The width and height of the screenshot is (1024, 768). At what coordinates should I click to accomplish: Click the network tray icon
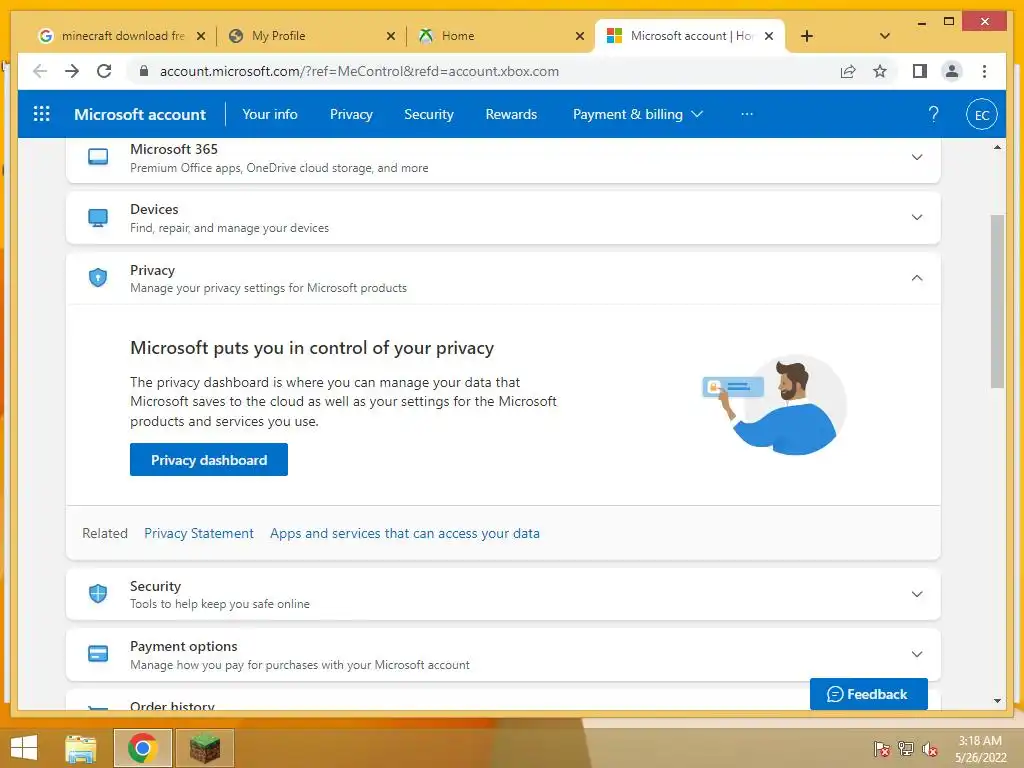point(906,749)
